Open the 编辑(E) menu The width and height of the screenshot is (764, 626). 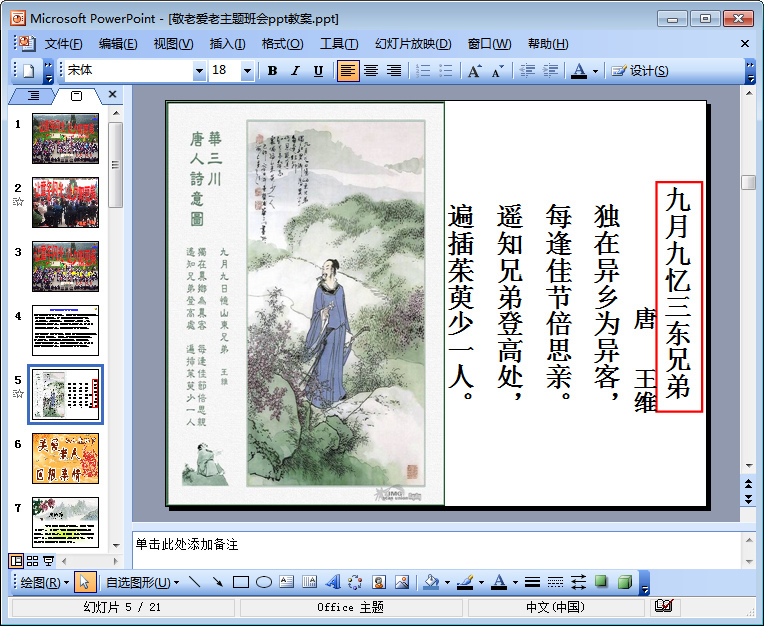118,44
